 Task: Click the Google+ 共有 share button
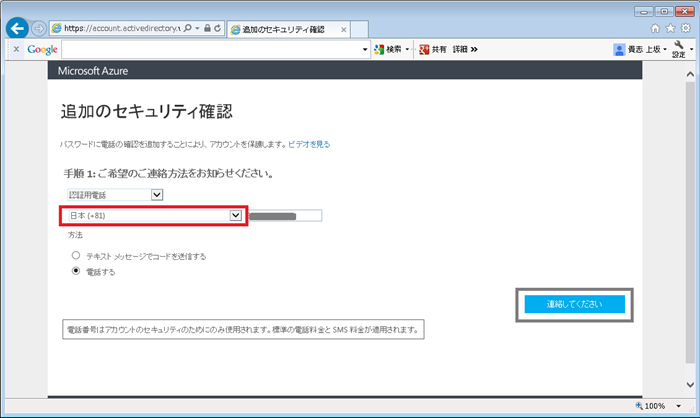tap(433, 49)
